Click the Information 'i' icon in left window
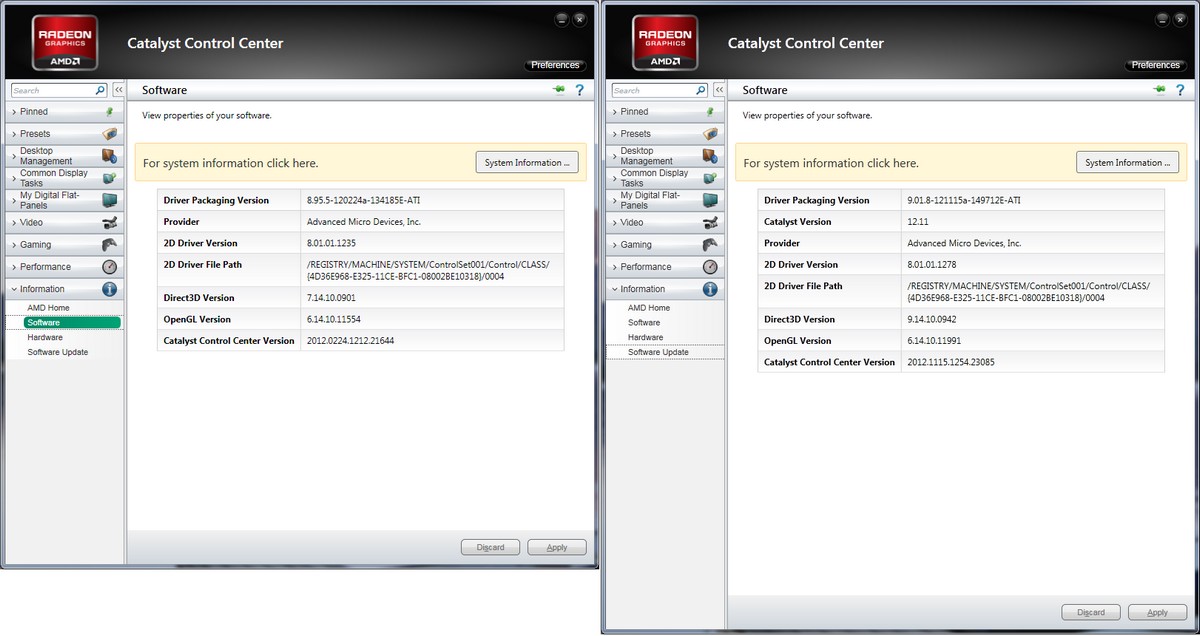Image resolution: width=1200 pixels, height=636 pixels. (x=110, y=289)
